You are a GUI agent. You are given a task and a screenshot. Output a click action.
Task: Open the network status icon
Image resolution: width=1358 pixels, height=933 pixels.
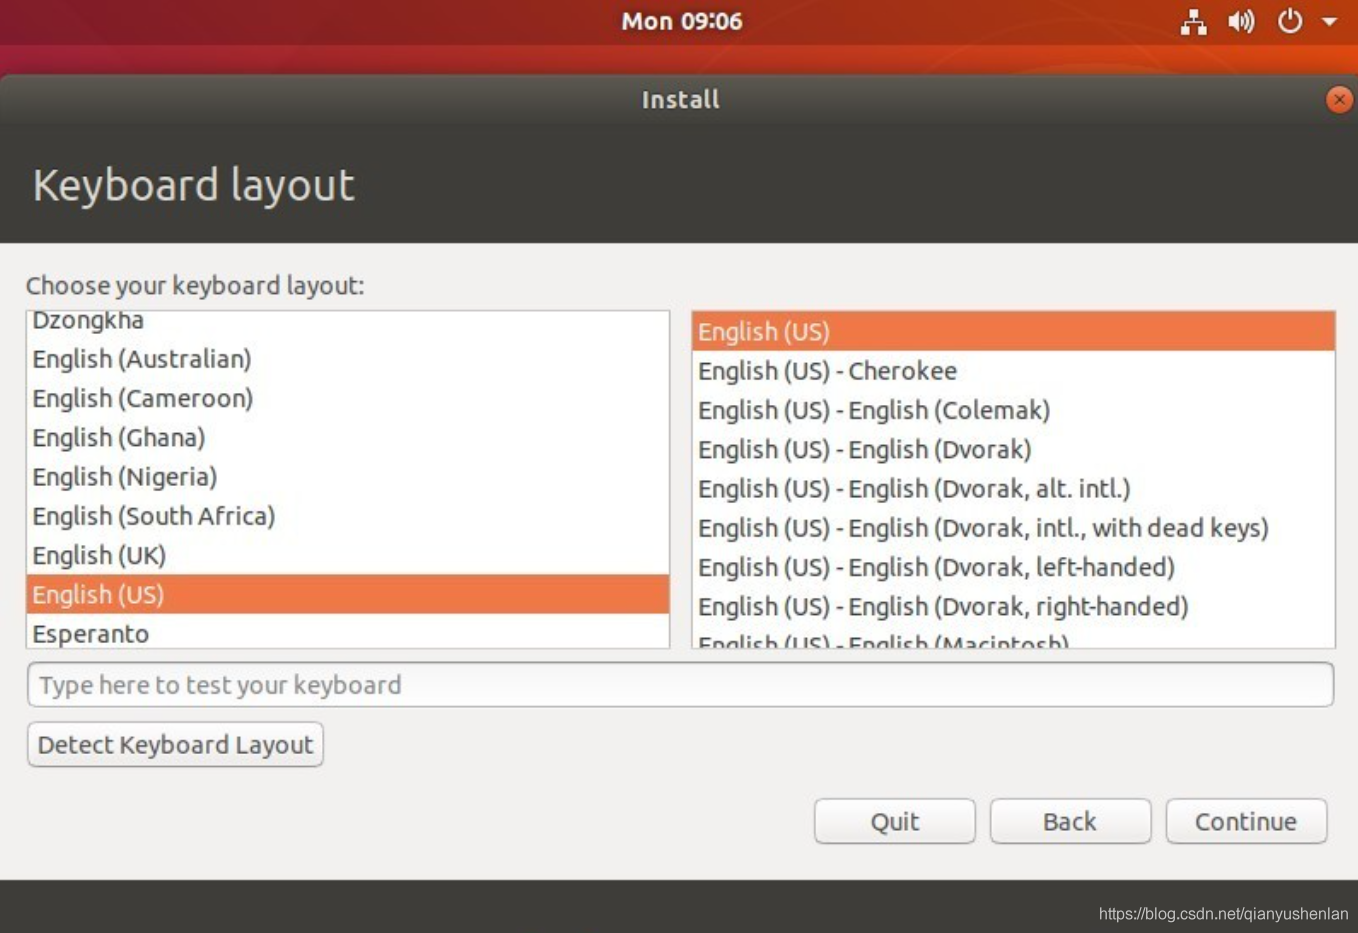tap(1193, 21)
